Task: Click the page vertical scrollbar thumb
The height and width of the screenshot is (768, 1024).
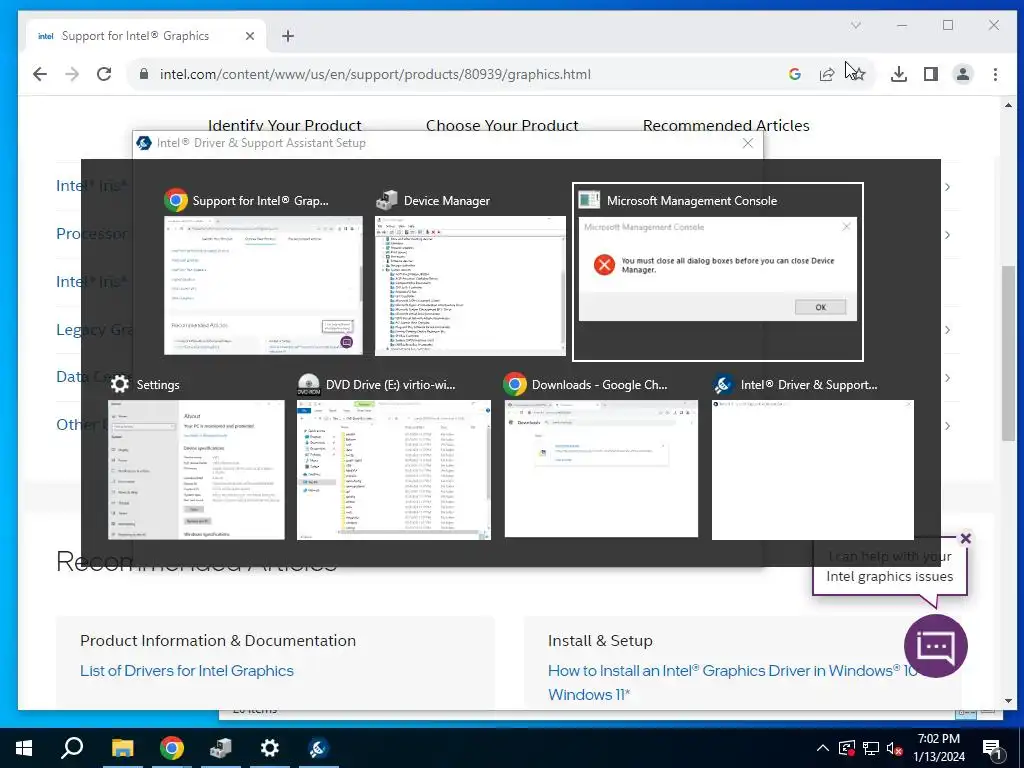Action: point(1008,353)
